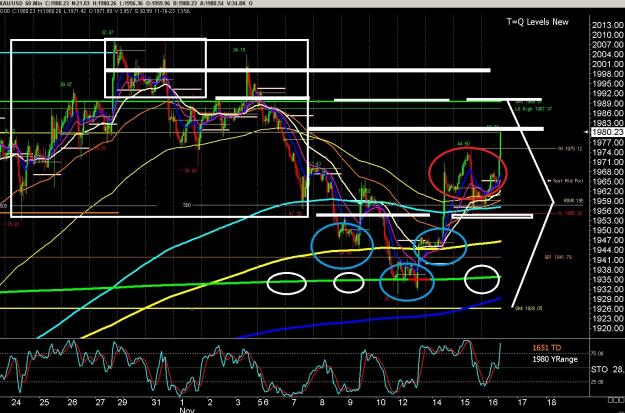Click the leftmost small square icon below the price axis
Image resolution: width=625 pixels, height=413 pixels.
pyautogui.click(x=610, y=399)
